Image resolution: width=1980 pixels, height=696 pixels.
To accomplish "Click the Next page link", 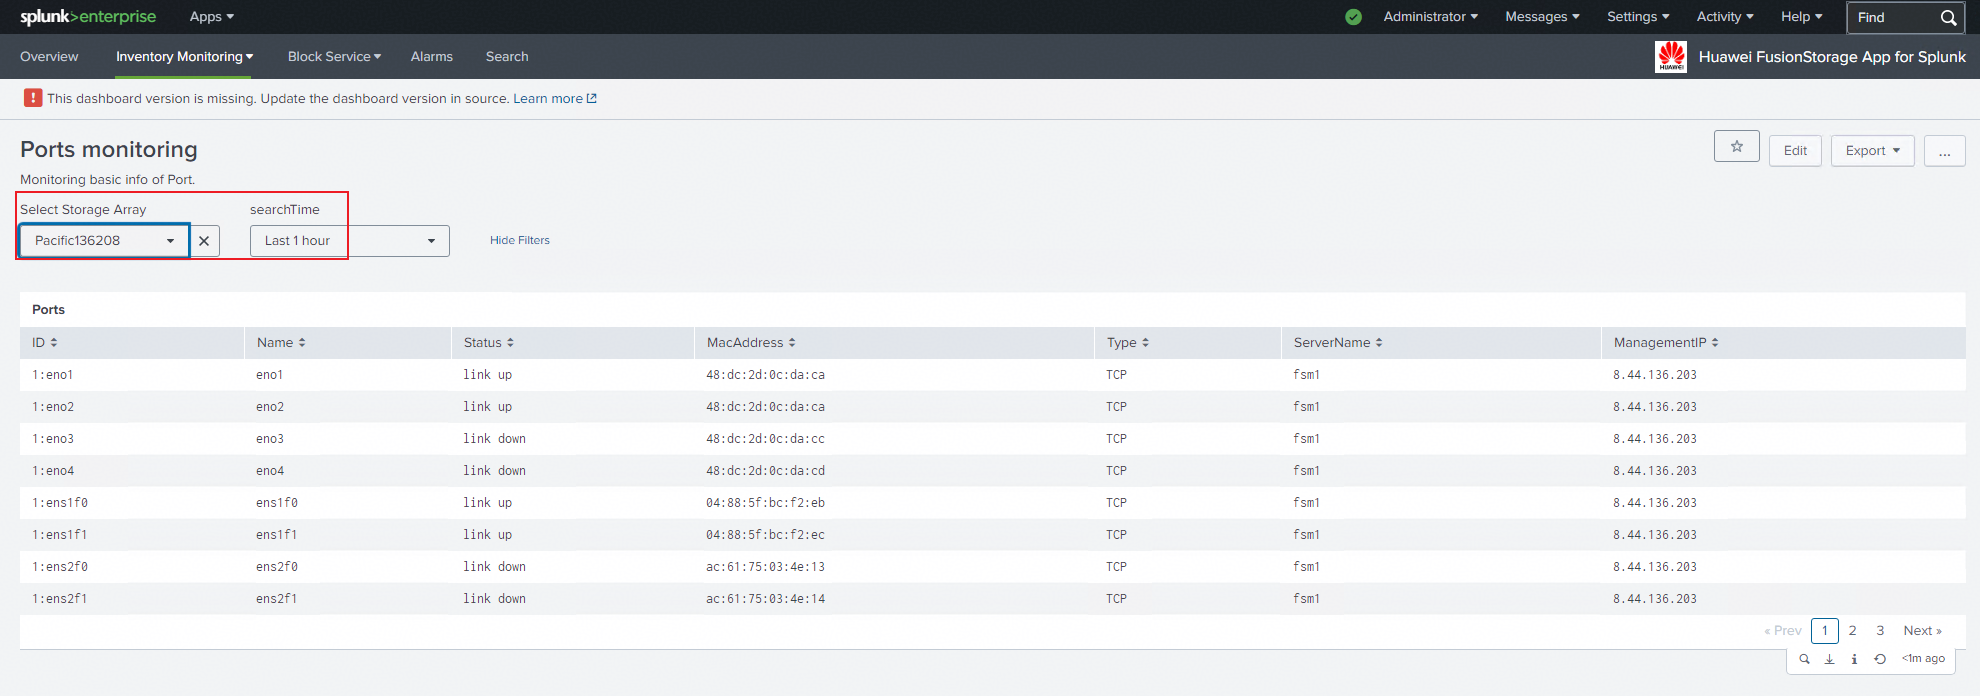I will (1922, 631).
